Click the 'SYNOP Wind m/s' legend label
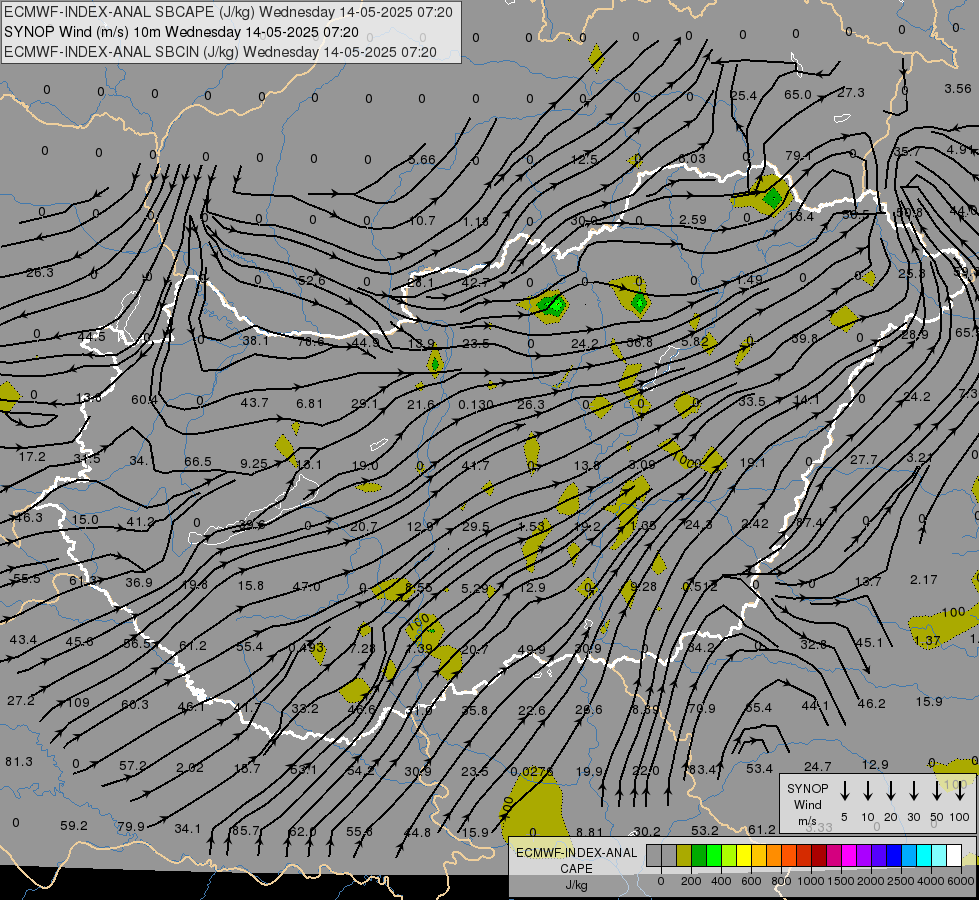The height and width of the screenshot is (900, 979). click(x=807, y=804)
